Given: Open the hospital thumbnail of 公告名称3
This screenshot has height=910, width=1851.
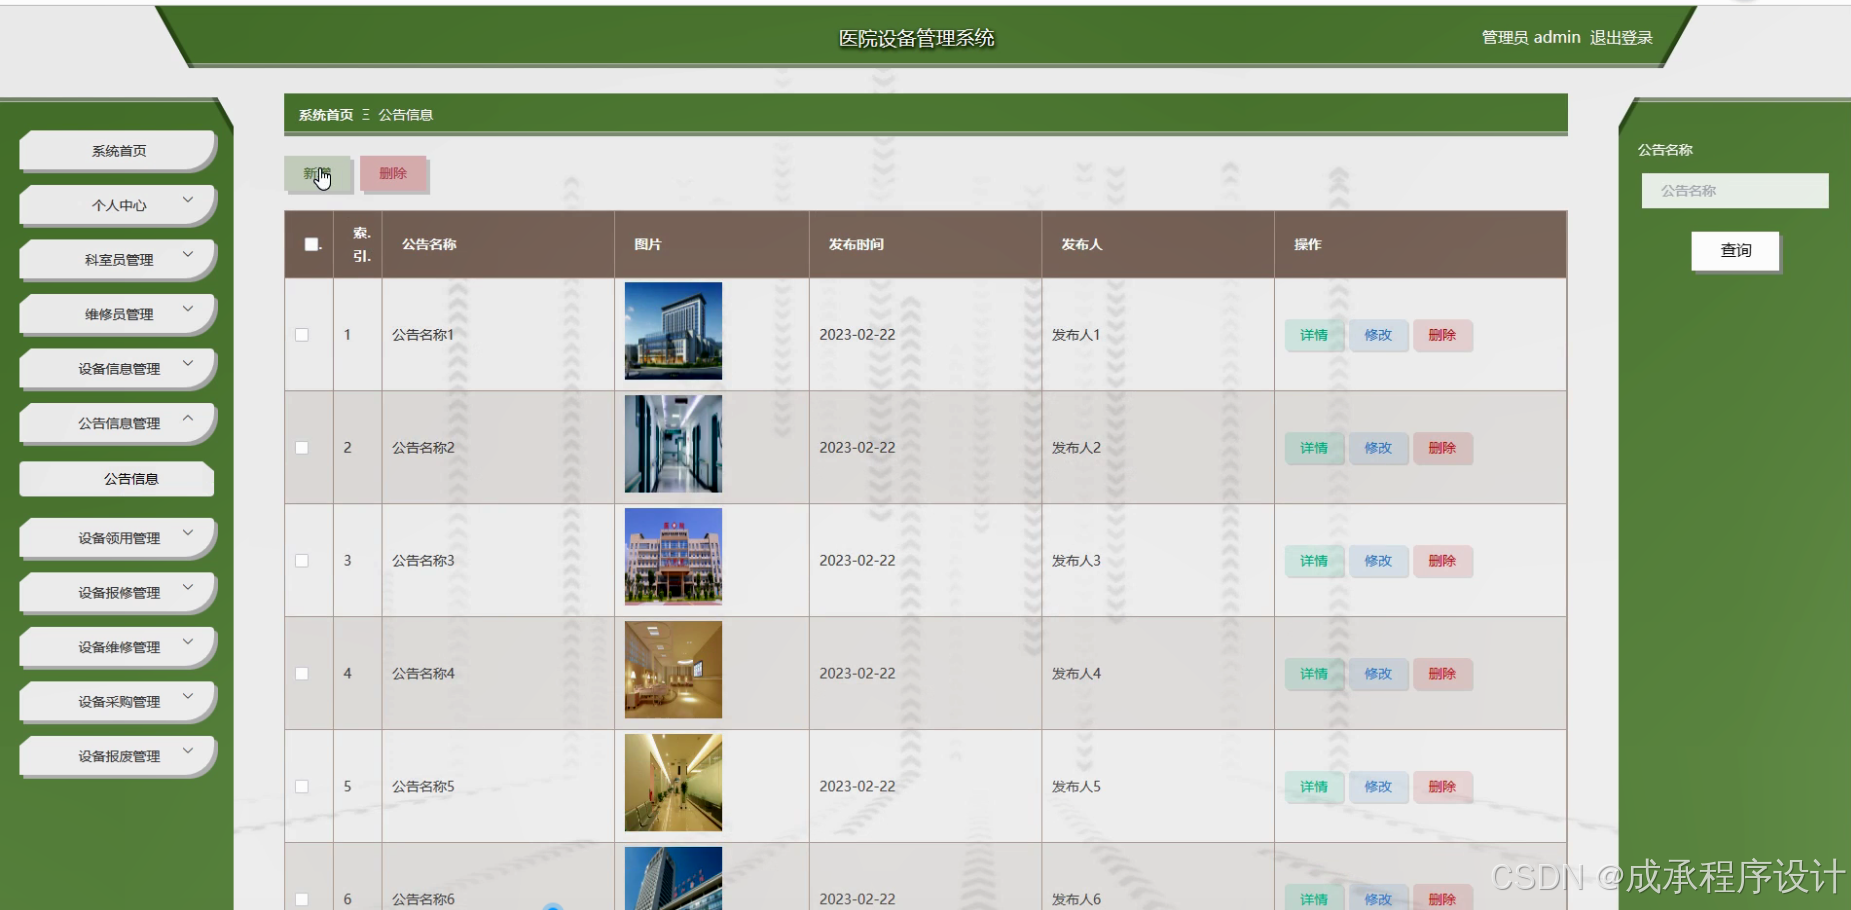Looking at the screenshot, I should (673, 557).
